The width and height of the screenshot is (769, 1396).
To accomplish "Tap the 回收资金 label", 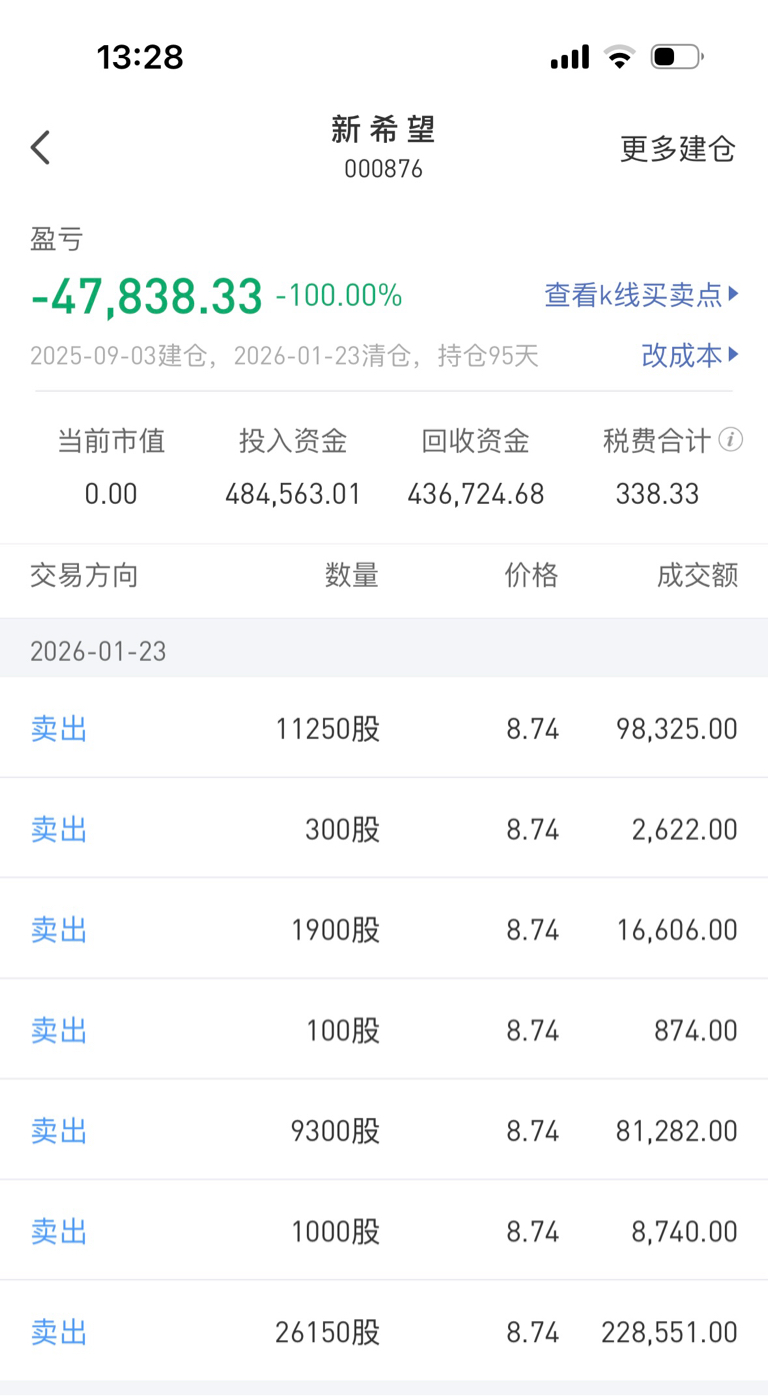I will pyautogui.click(x=476, y=441).
